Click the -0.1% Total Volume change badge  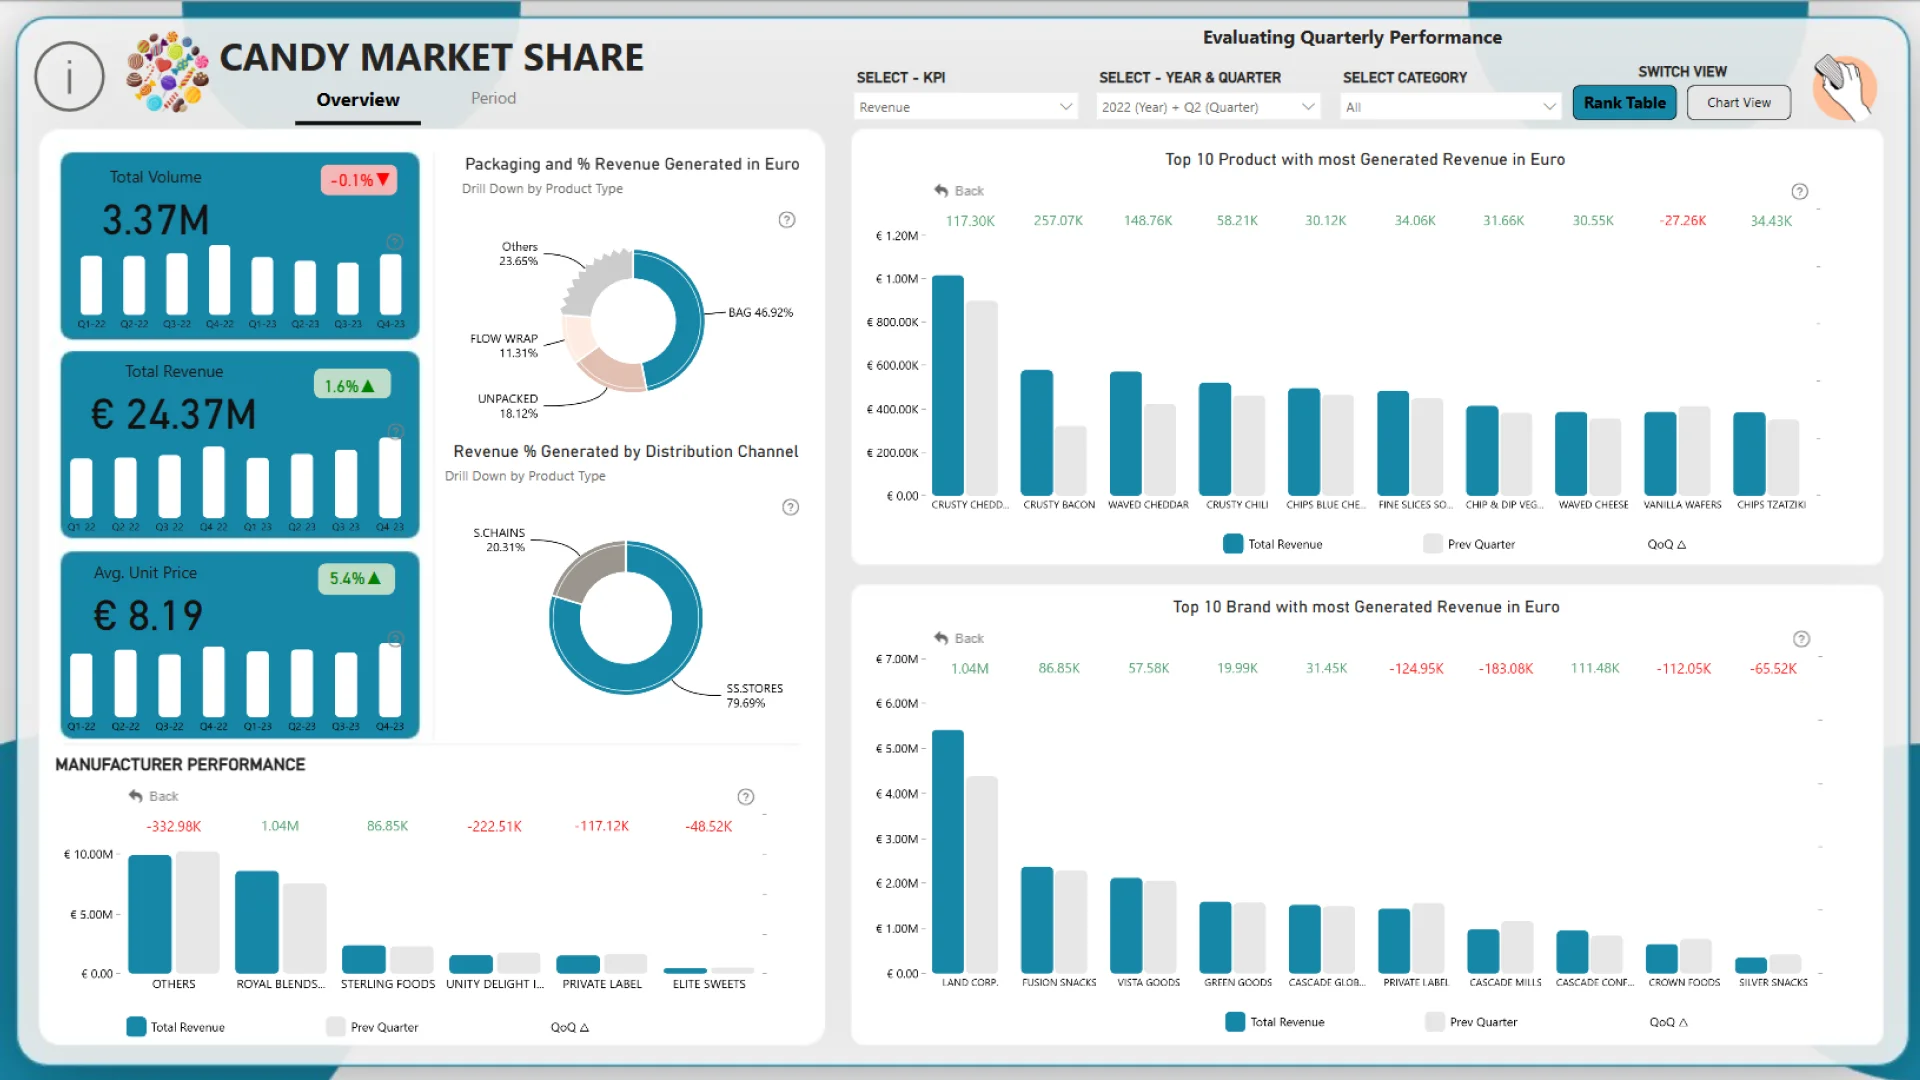359,180
